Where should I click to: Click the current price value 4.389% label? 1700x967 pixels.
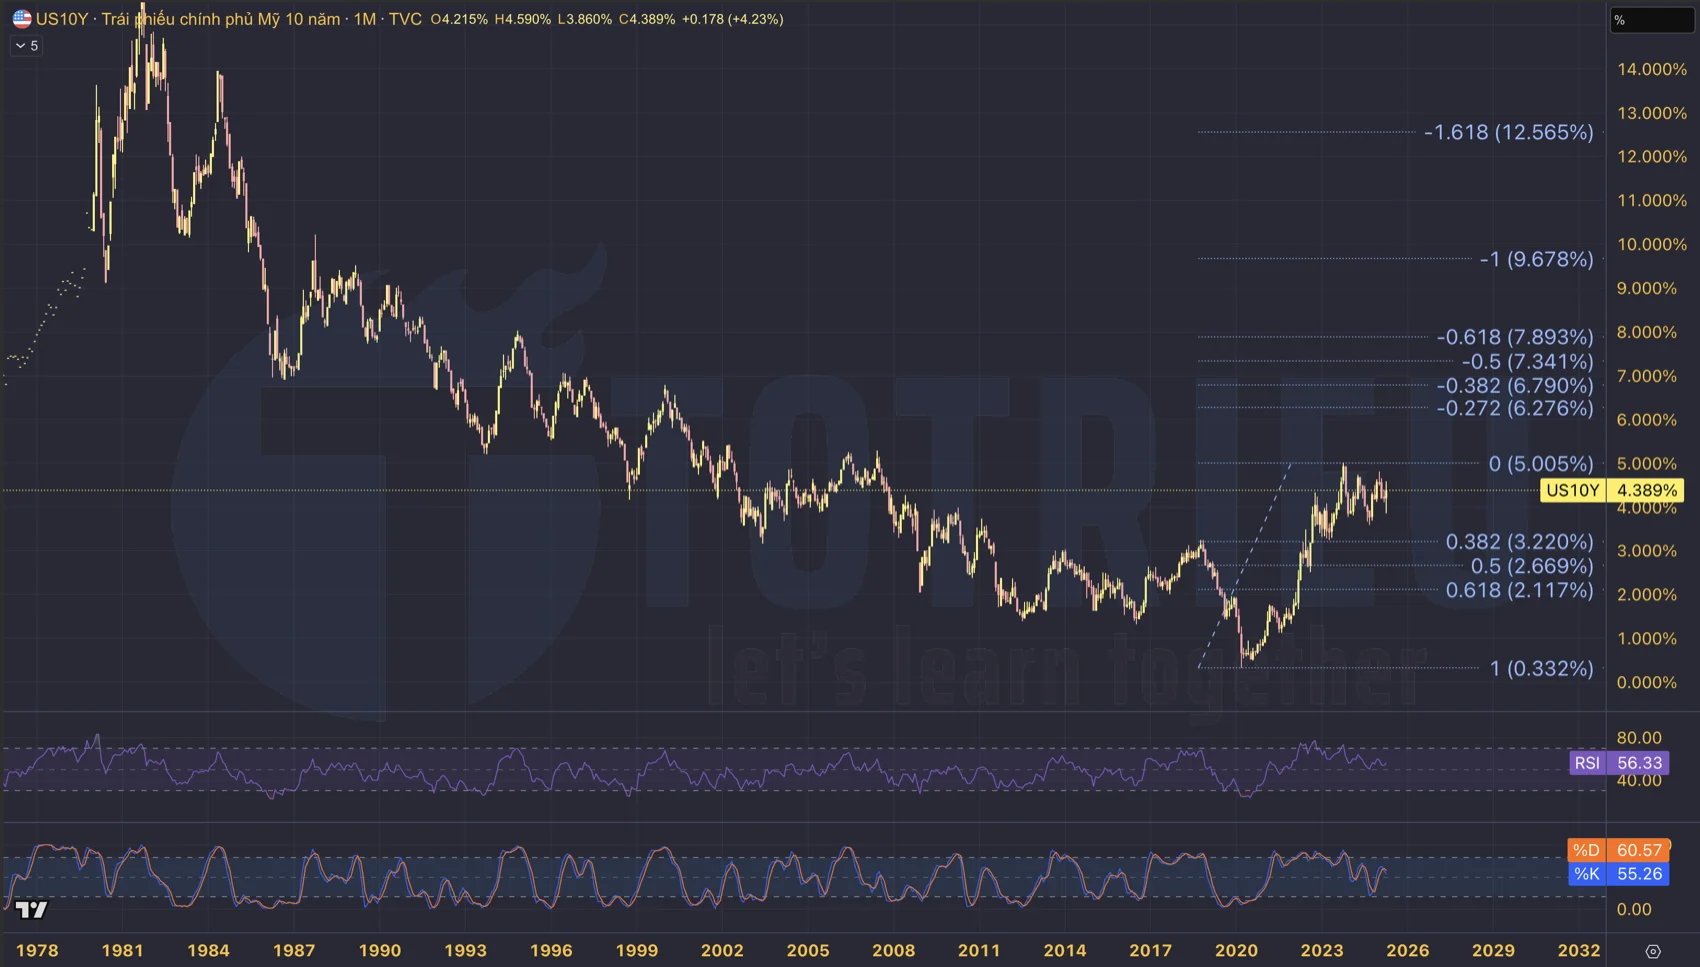pos(1646,490)
